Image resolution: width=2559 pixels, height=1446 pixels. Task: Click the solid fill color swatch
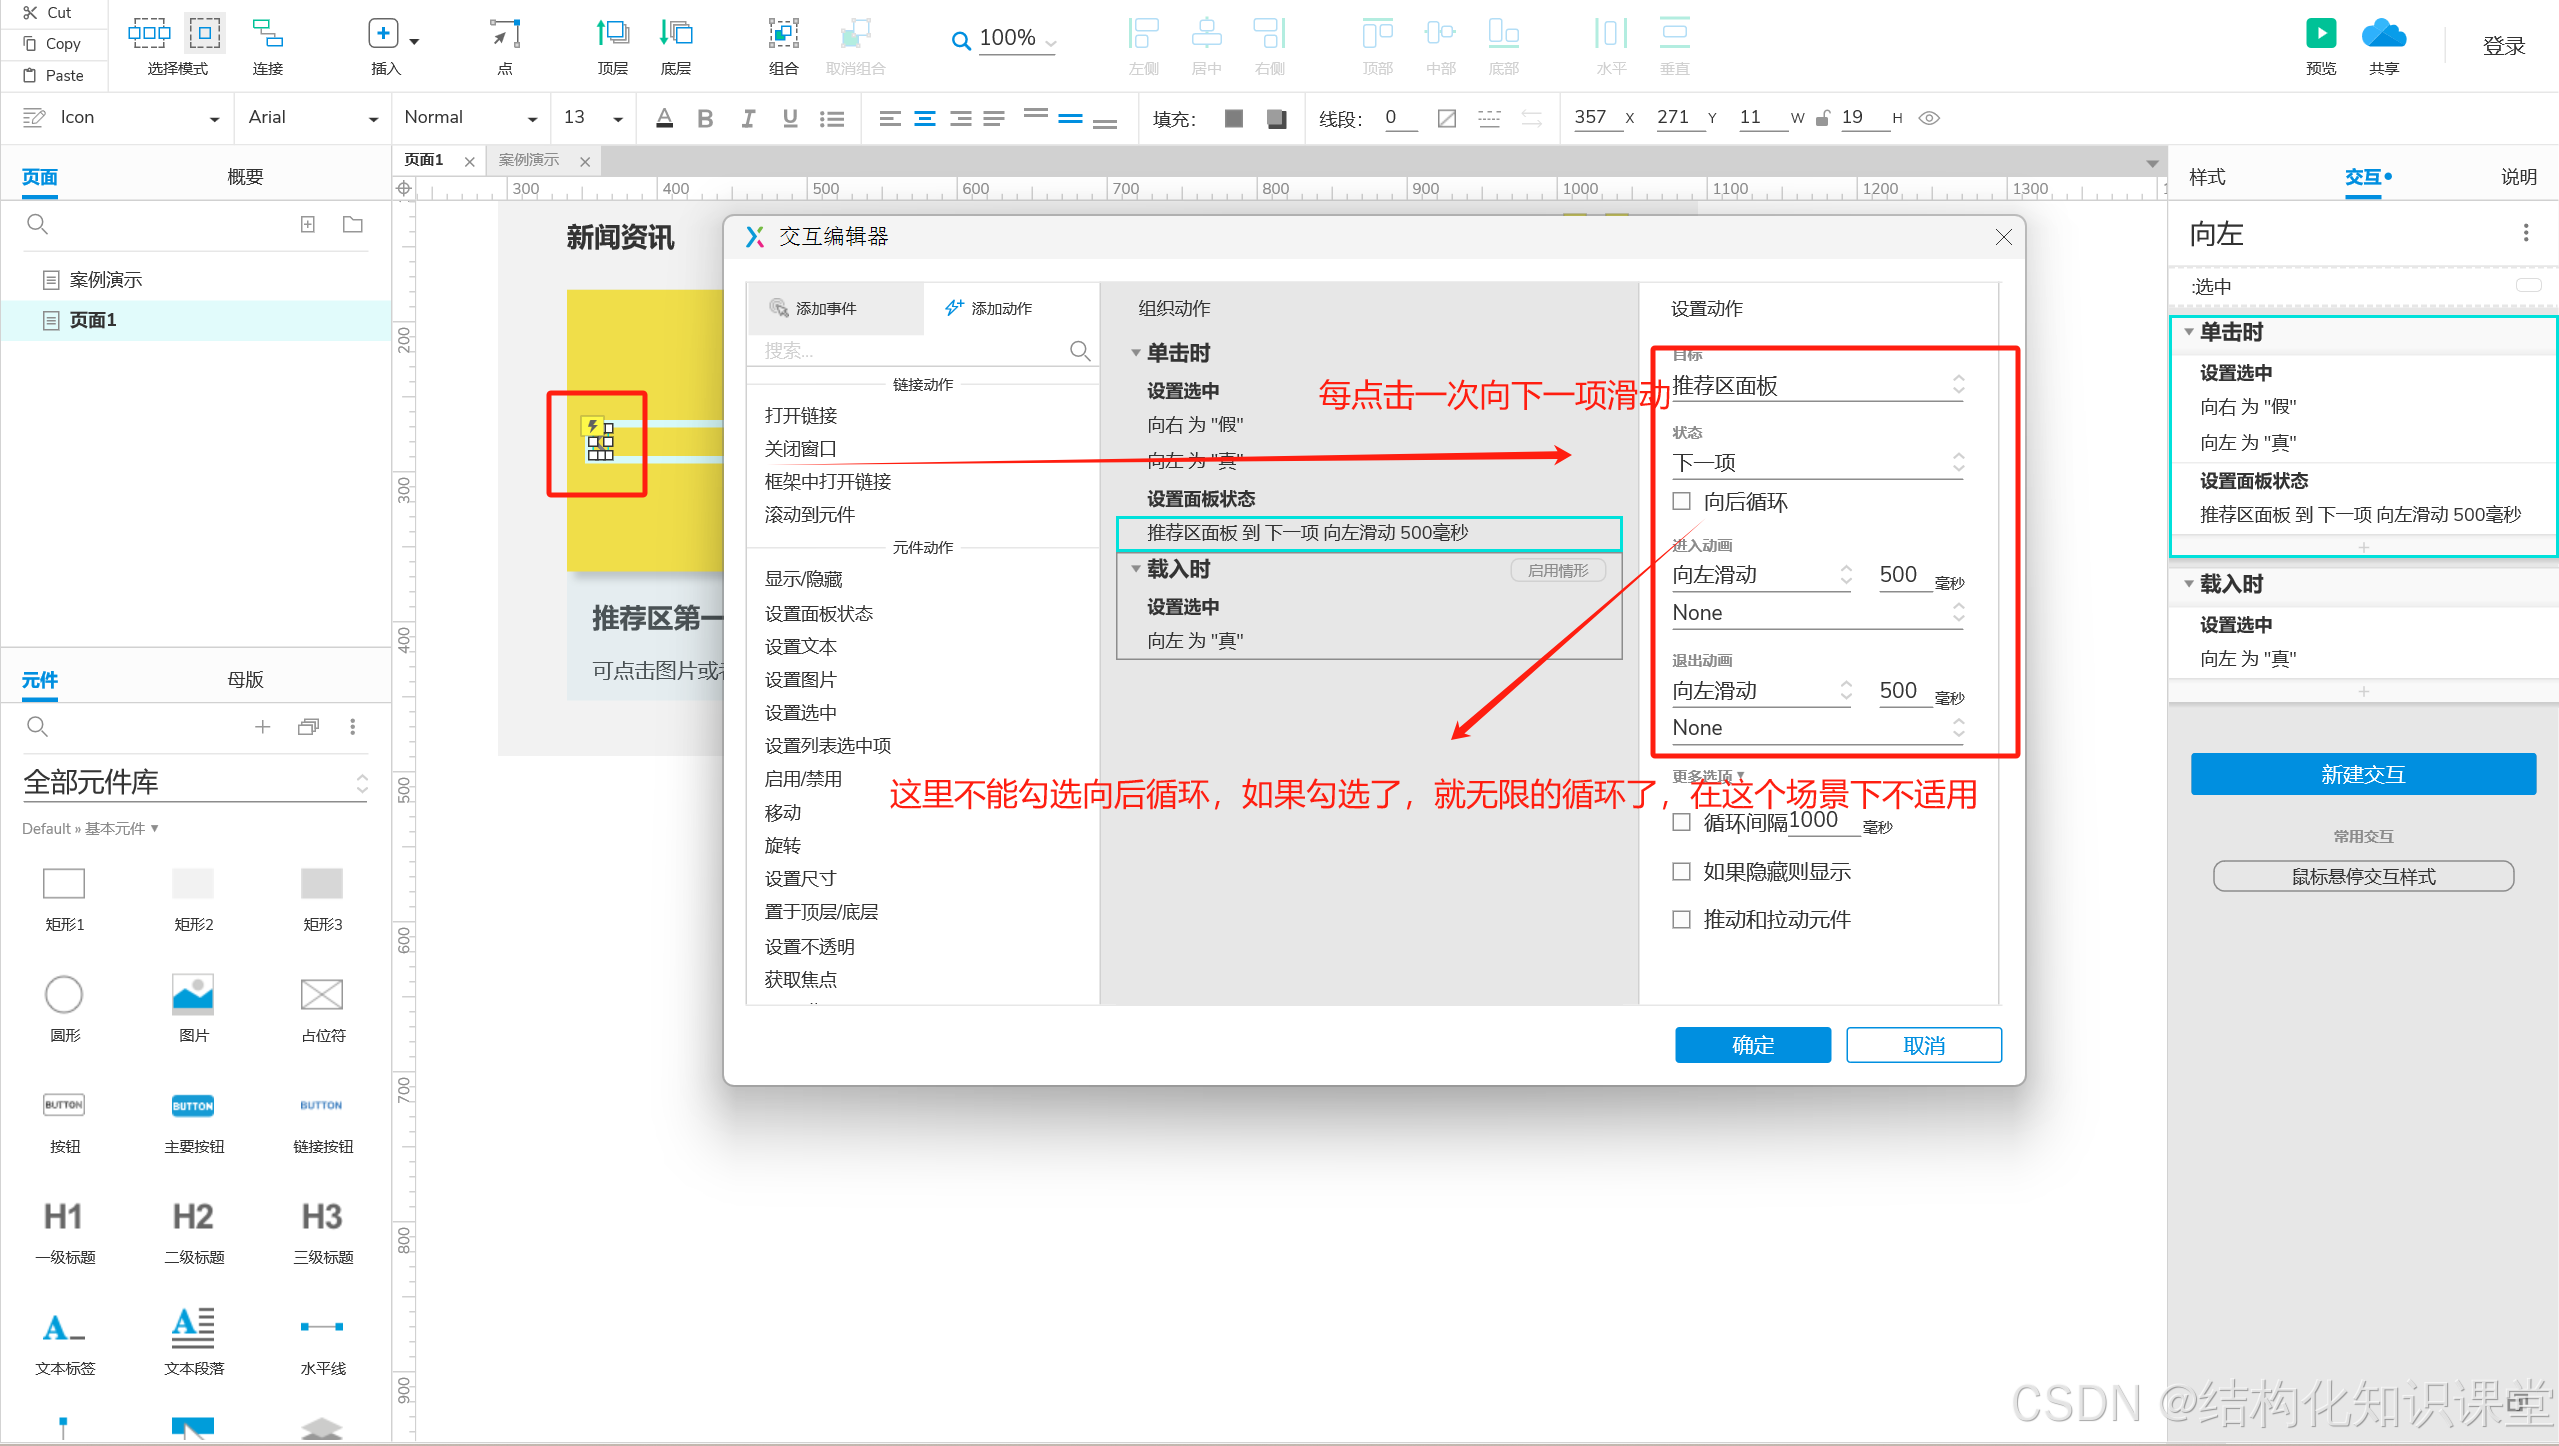pos(1234,118)
